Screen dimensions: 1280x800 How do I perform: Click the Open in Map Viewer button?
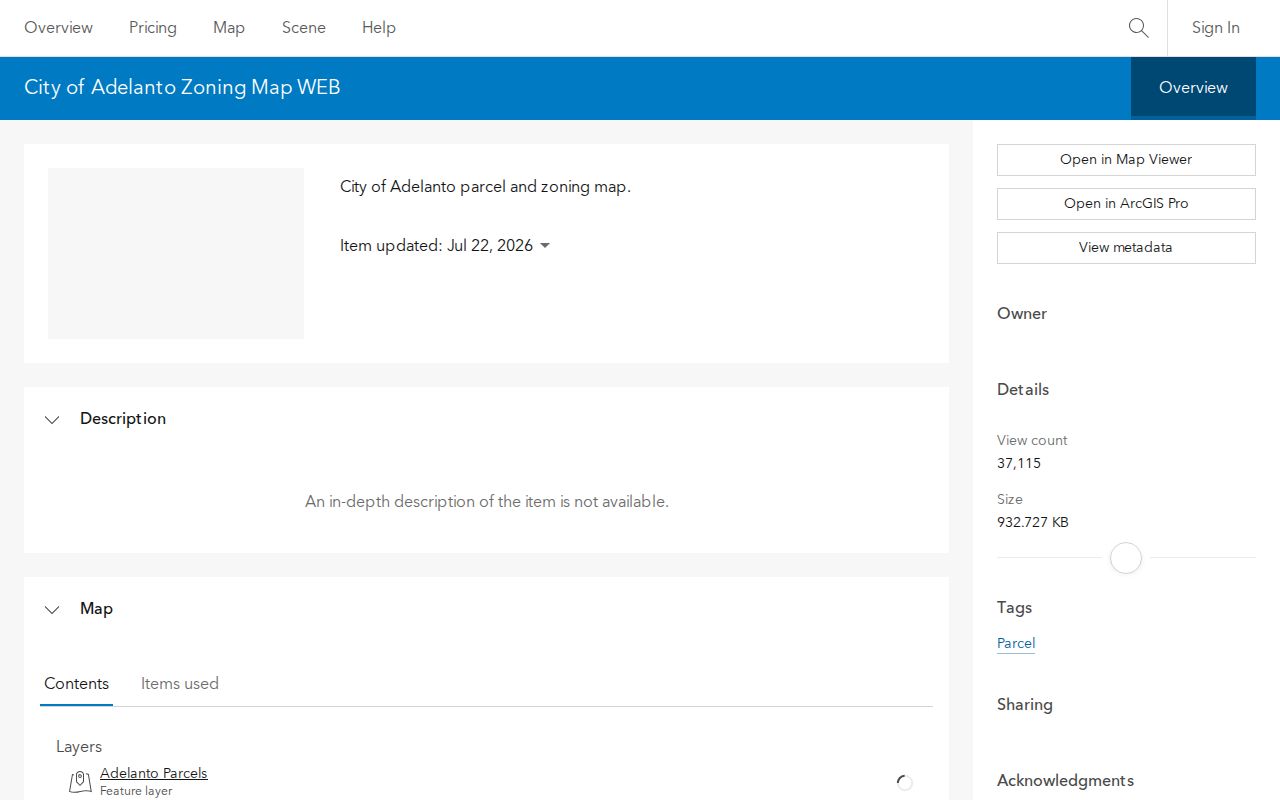point(1126,160)
